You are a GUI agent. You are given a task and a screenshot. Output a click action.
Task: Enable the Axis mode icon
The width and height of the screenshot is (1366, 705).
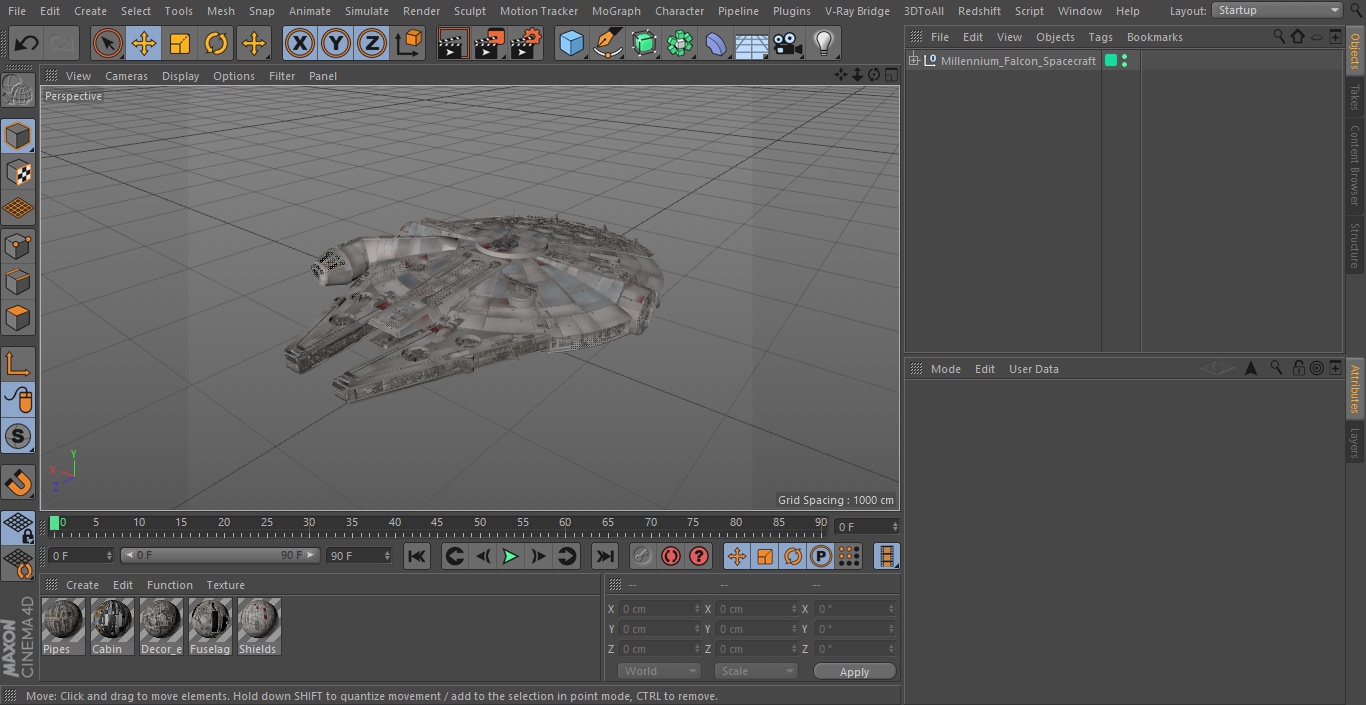[x=18, y=364]
